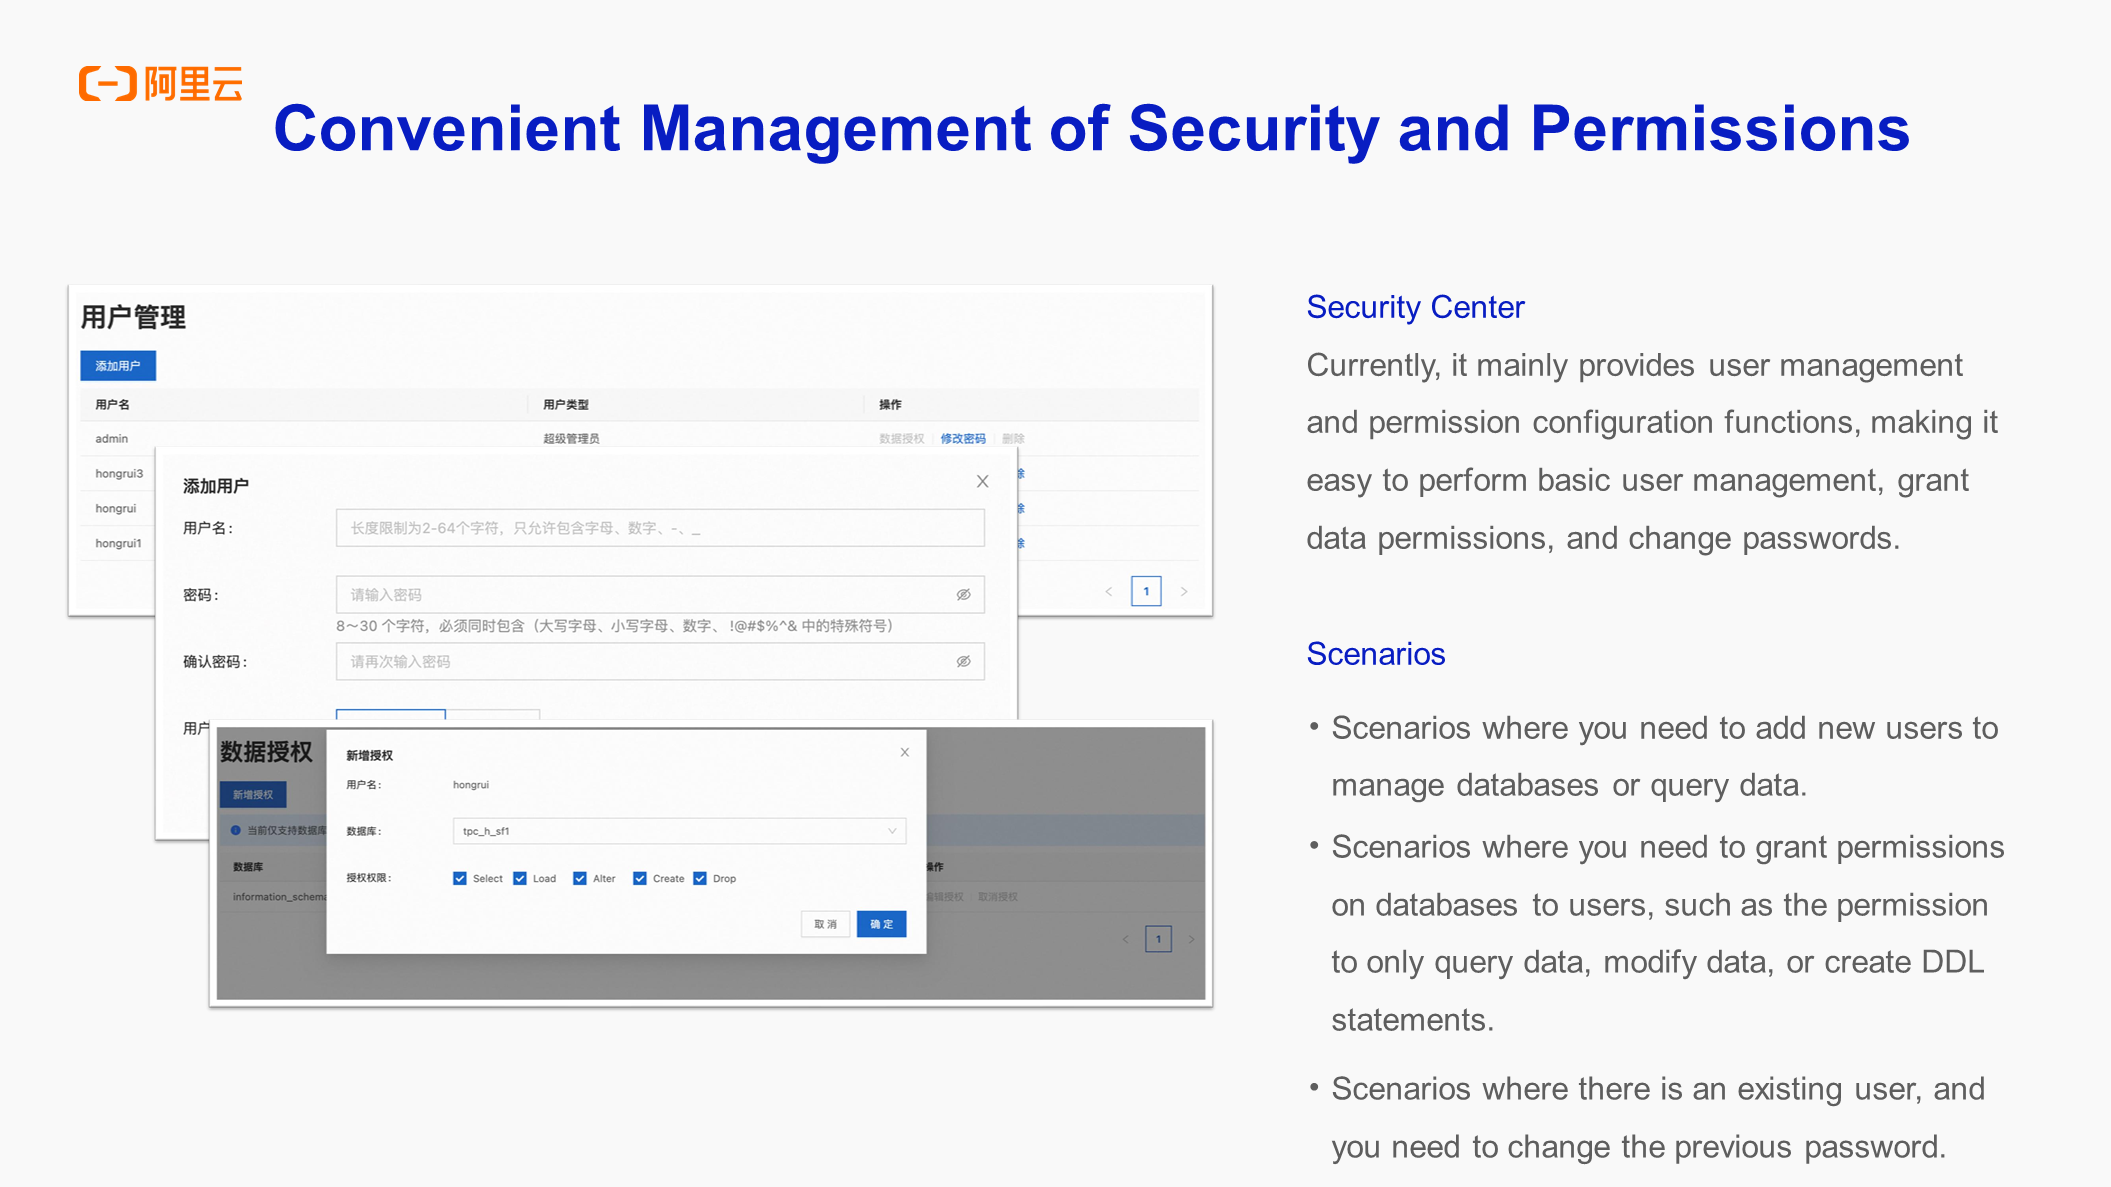The width and height of the screenshot is (2111, 1187).
Task: Open the 数据库 dropdown showing tpc_h_sf1
Action: [680, 831]
